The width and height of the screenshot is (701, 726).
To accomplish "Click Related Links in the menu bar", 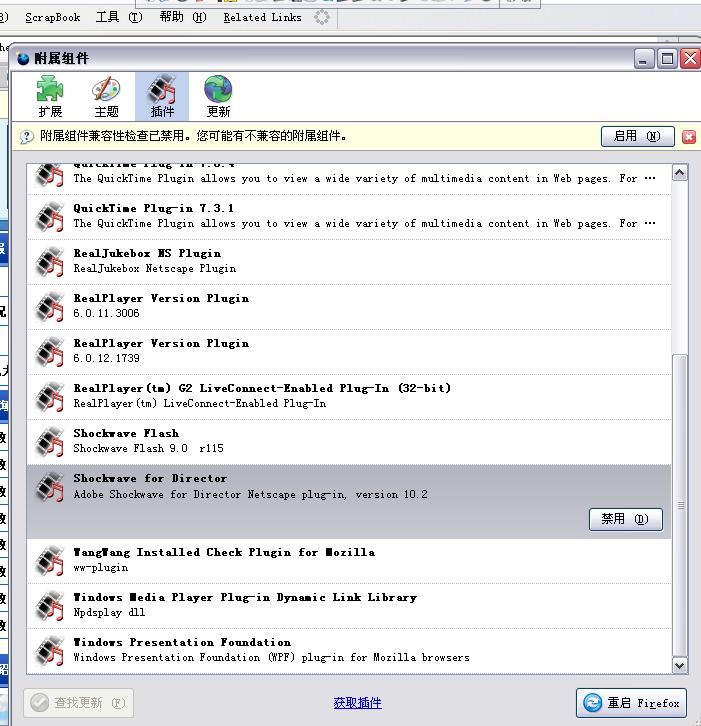I will coord(262,18).
